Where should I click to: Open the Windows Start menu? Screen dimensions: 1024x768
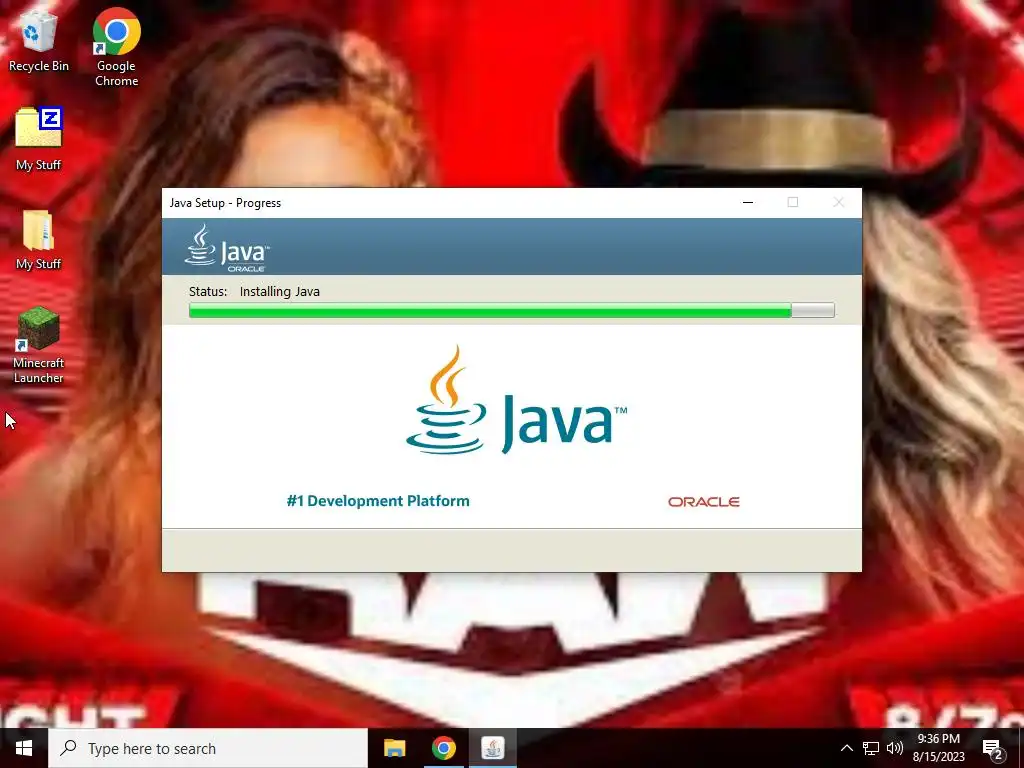24,748
